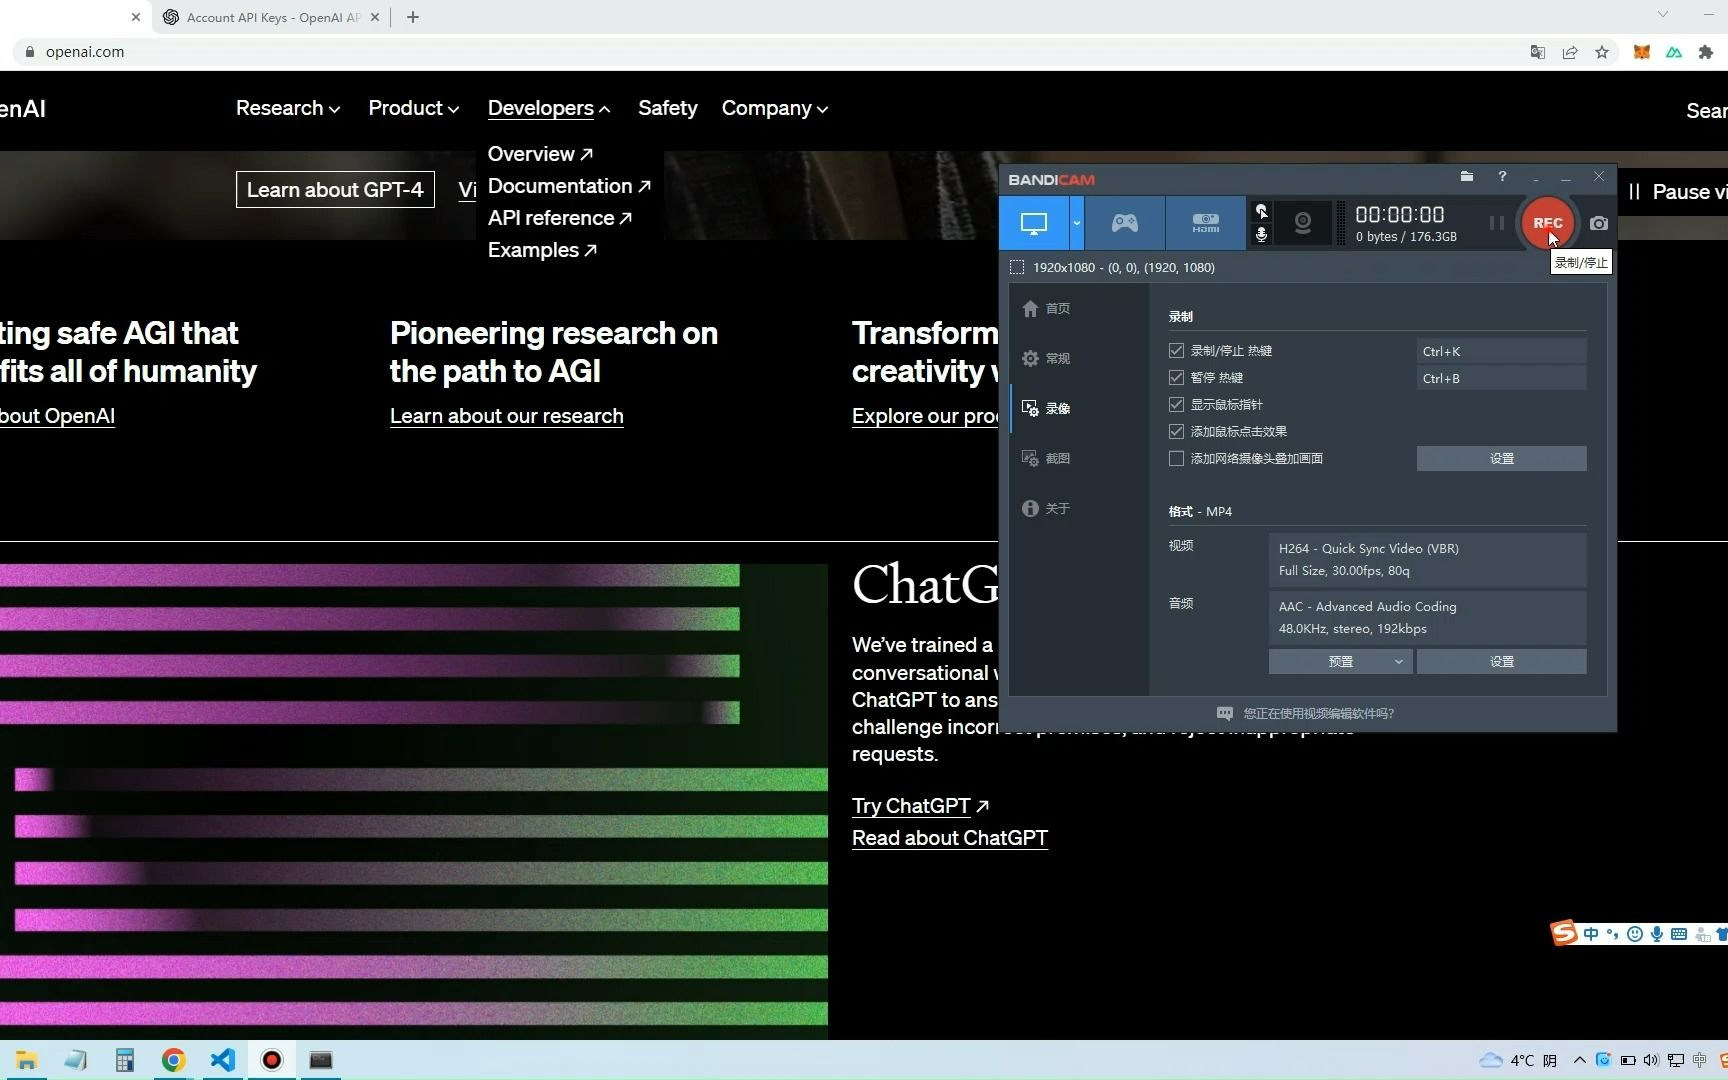1728x1080 pixels.
Task: Open Chrome translate page icon
Action: click(x=1538, y=52)
